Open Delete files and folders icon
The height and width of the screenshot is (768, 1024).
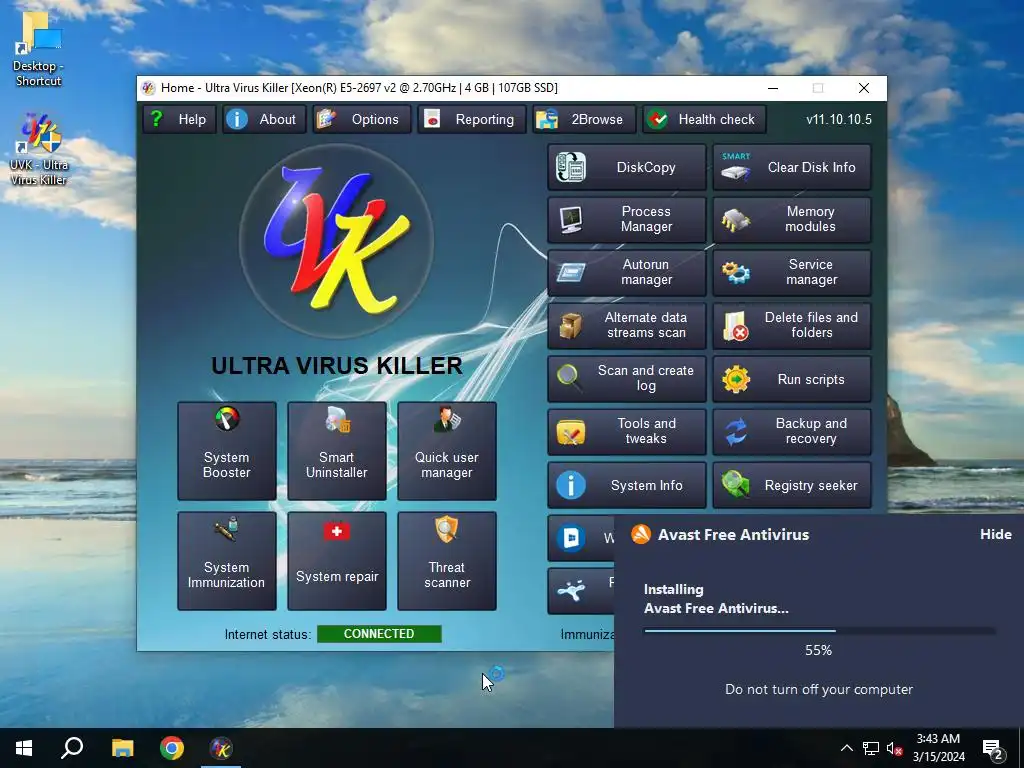coord(736,325)
